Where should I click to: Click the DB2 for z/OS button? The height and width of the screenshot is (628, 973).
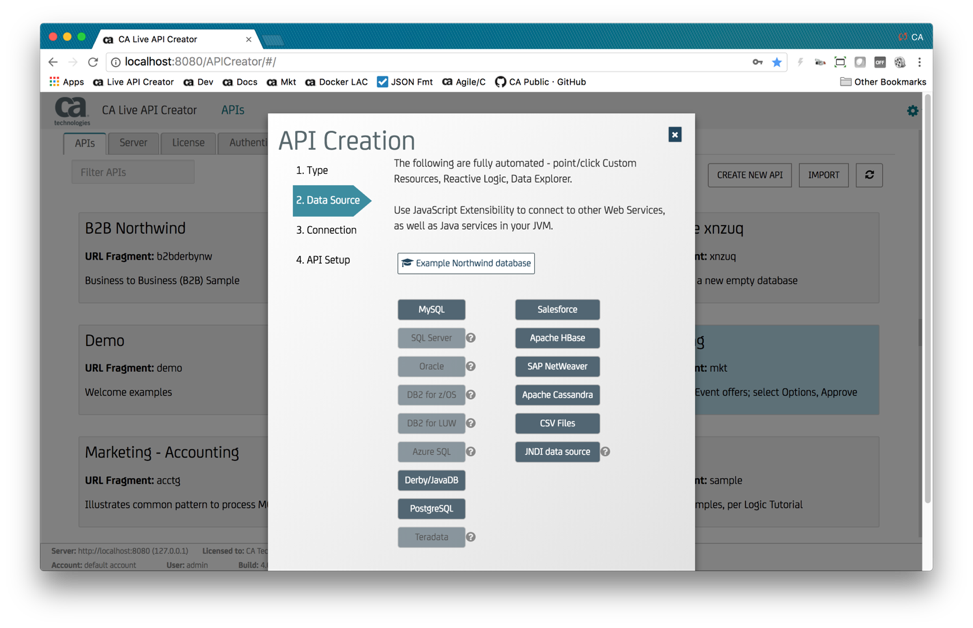(431, 395)
